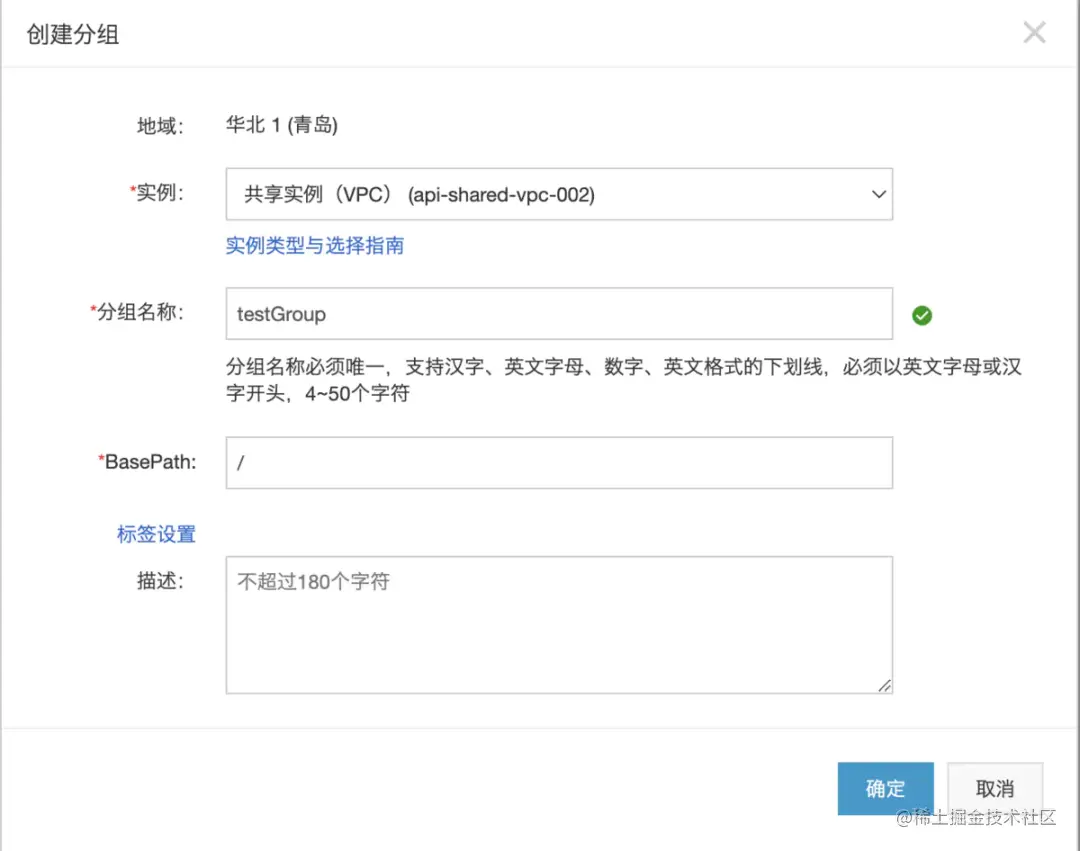Click the region text 华北 1 (青岛)
The image size is (1080, 851).
pos(282,125)
